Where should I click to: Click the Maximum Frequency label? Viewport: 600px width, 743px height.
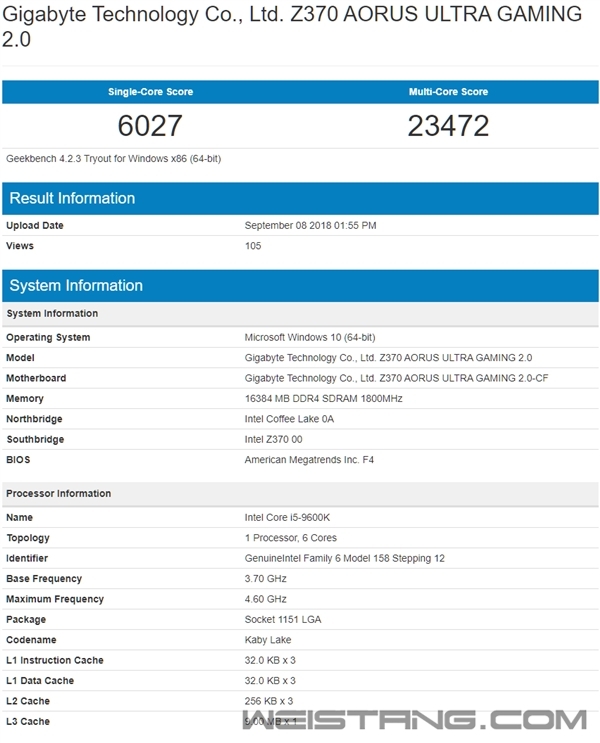click(x=55, y=599)
